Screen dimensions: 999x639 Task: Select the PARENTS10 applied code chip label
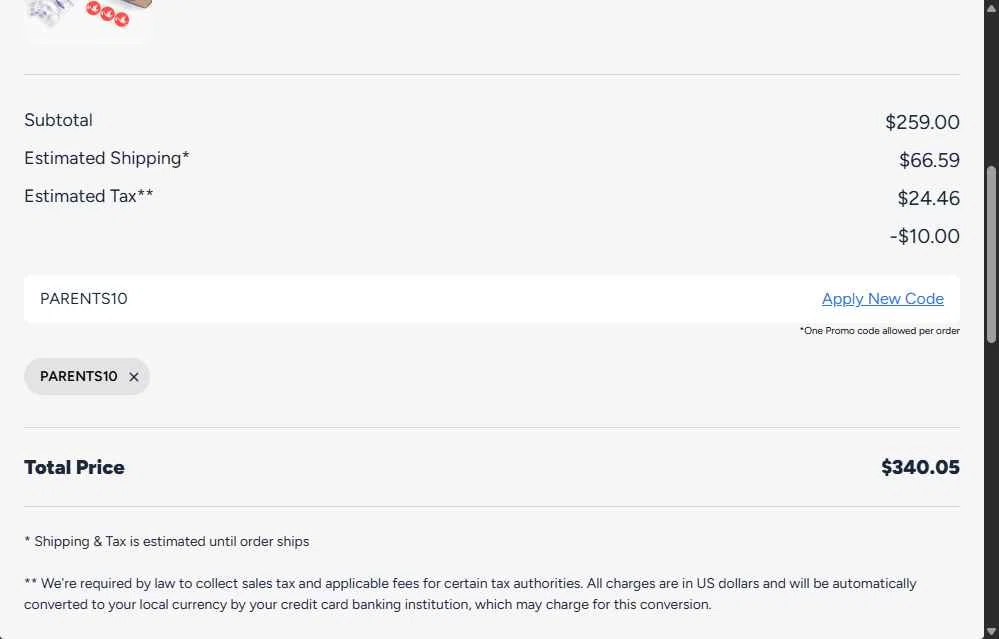coord(78,377)
